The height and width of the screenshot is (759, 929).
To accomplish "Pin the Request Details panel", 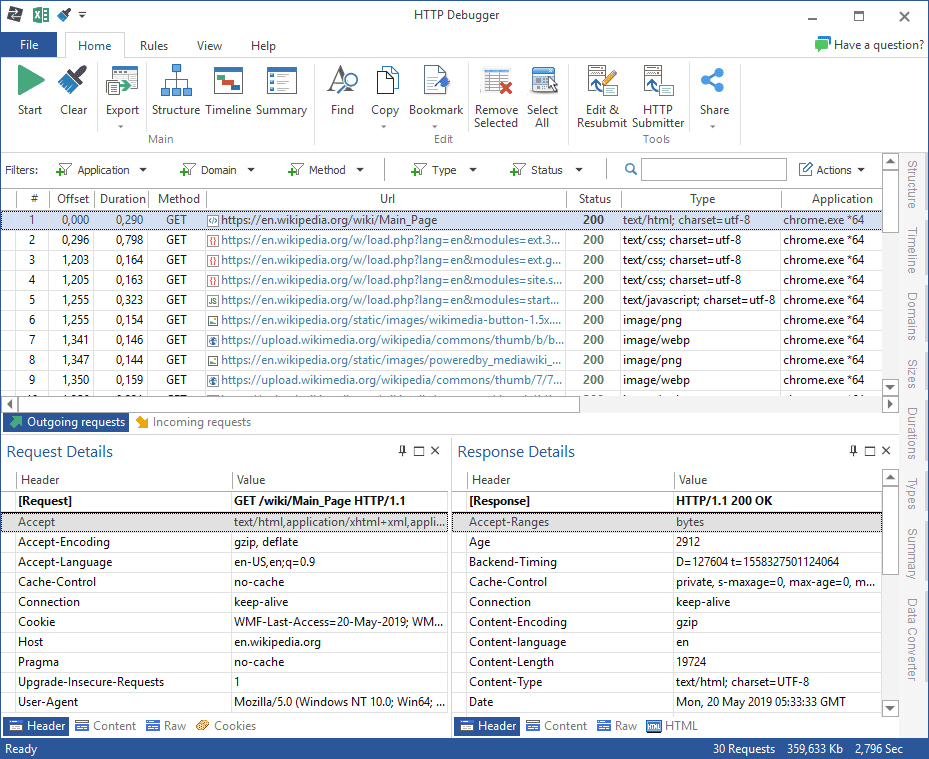I will tap(403, 451).
